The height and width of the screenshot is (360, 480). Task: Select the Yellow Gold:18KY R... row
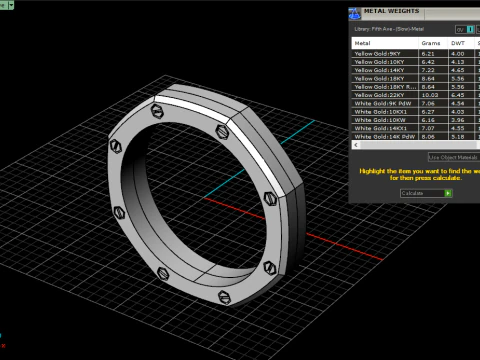(x=416, y=87)
